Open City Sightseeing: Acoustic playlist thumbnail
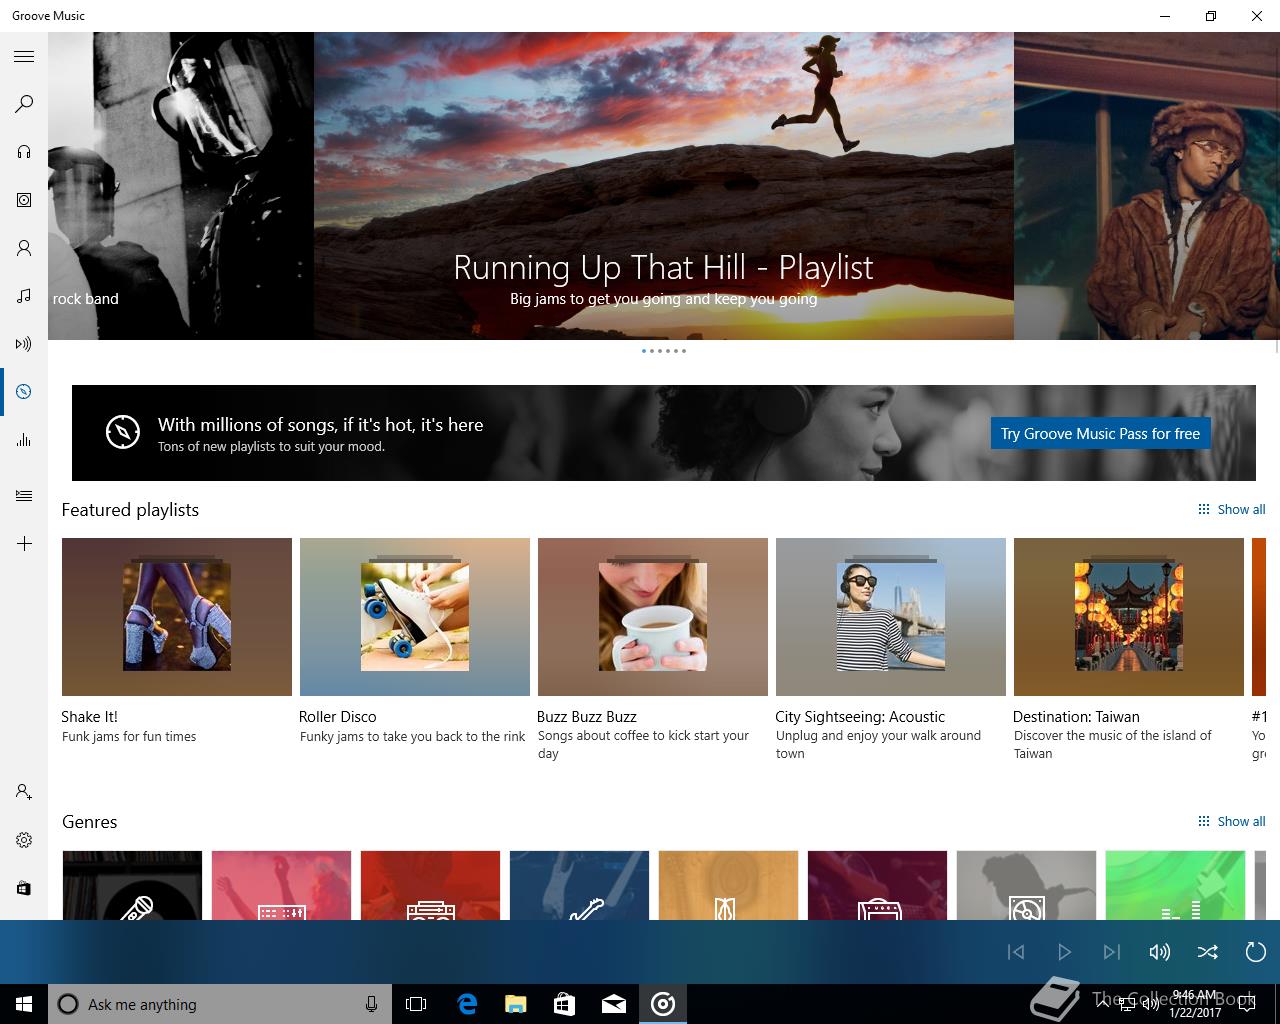 point(891,617)
